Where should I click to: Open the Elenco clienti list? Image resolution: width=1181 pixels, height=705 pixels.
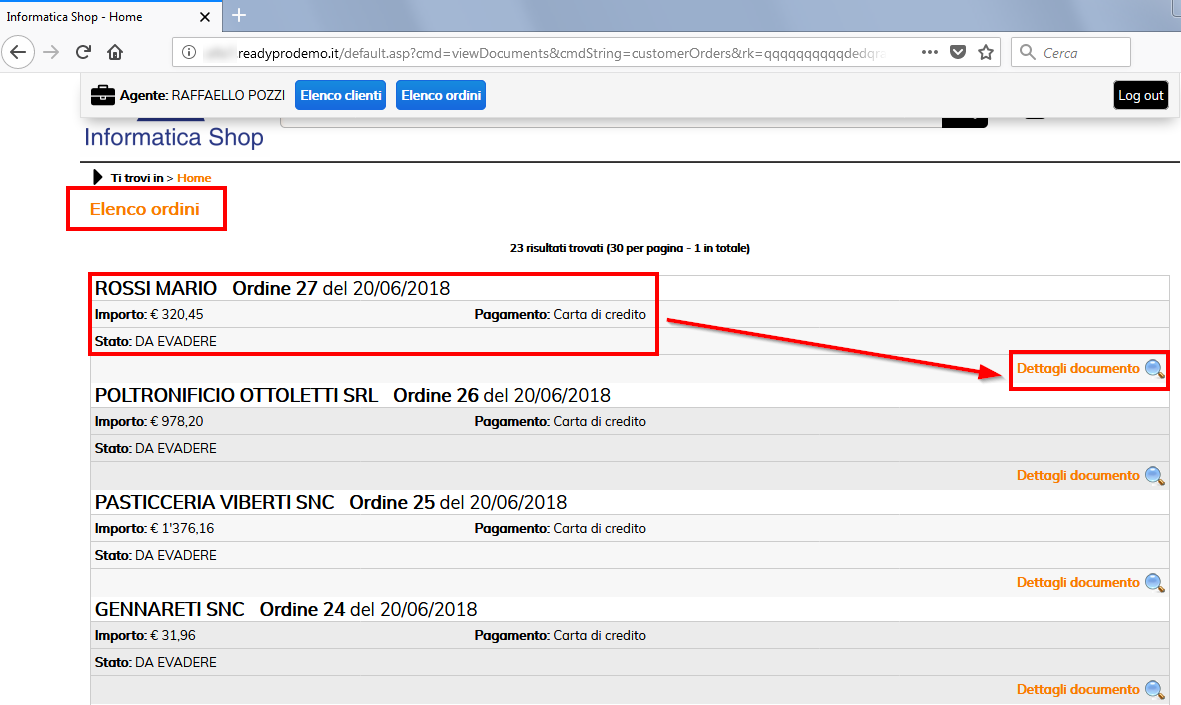(x=340, y=96)
